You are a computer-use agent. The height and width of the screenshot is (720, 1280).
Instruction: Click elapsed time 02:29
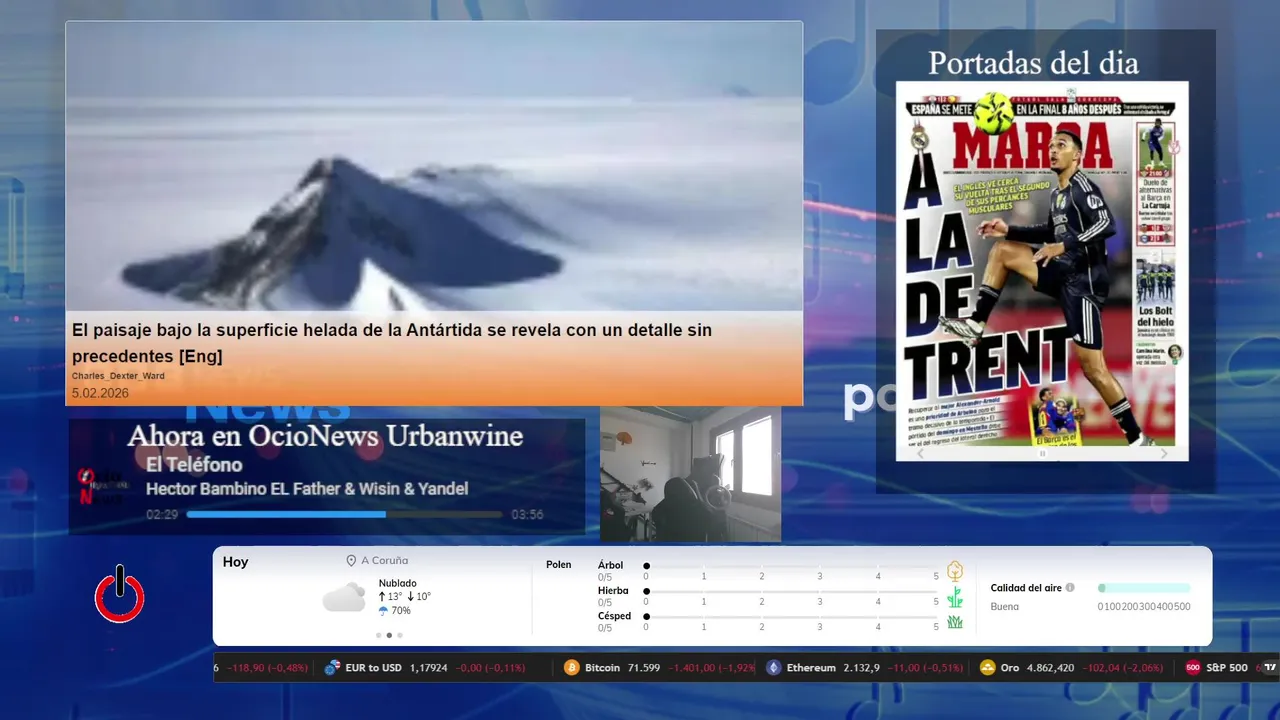(x=162, y=515)
